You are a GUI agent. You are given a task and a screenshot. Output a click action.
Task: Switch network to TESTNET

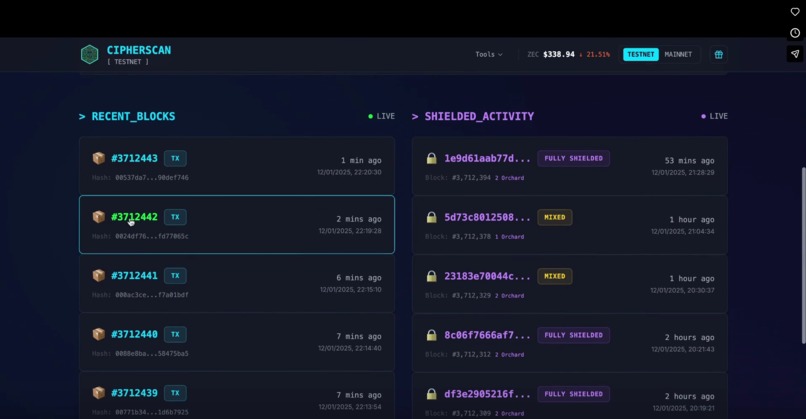640,54
